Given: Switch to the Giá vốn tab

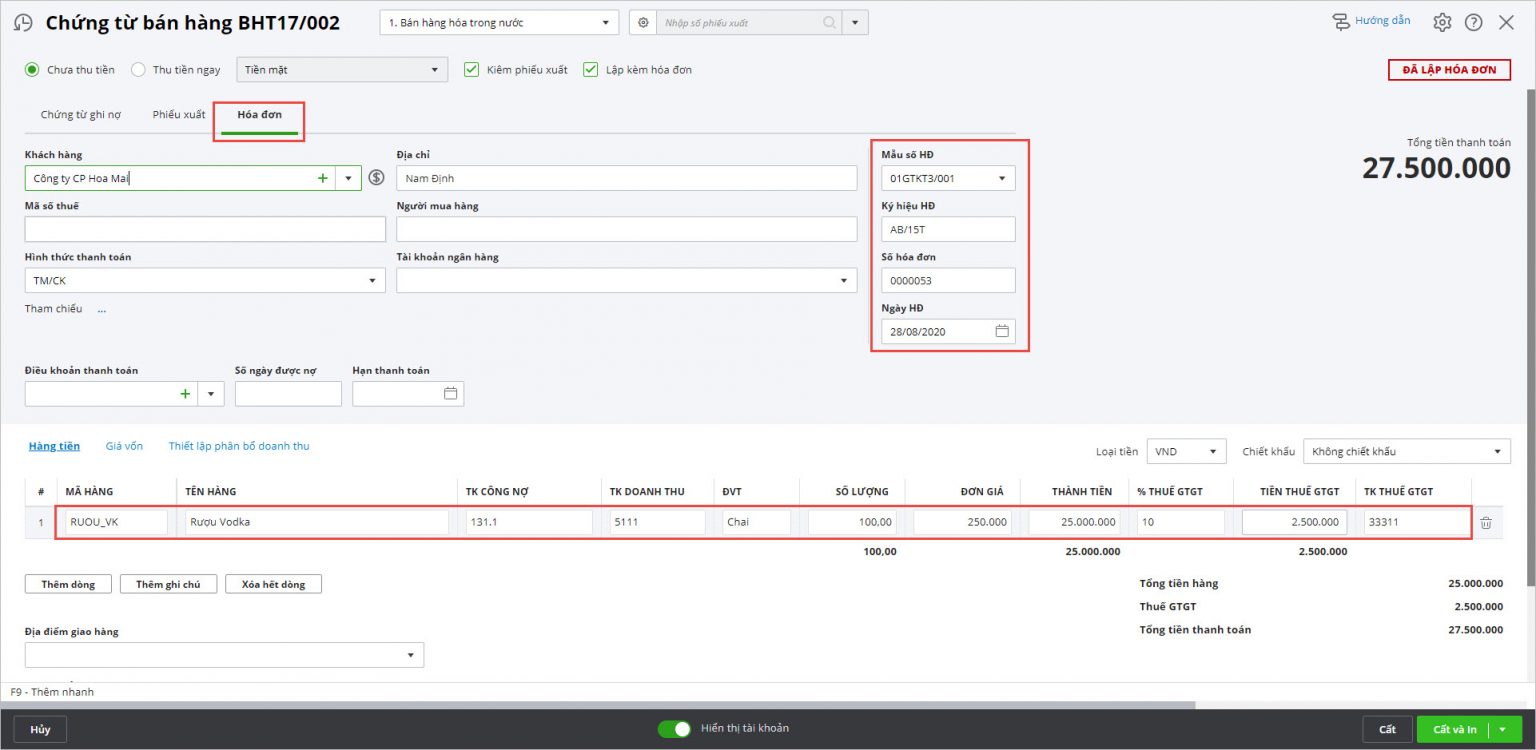Looking at the screenshot, I should 124,446.
